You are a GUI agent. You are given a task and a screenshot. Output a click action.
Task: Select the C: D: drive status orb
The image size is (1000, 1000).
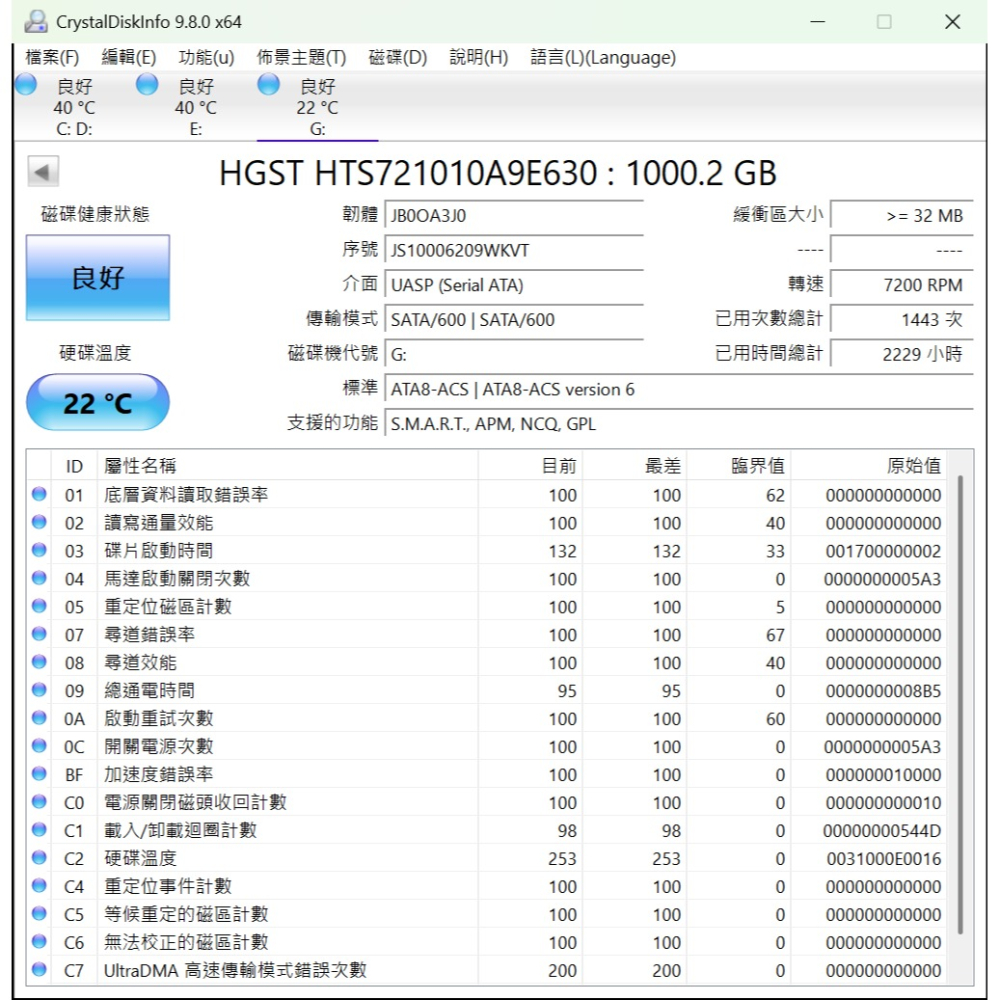tap(26, 84)
